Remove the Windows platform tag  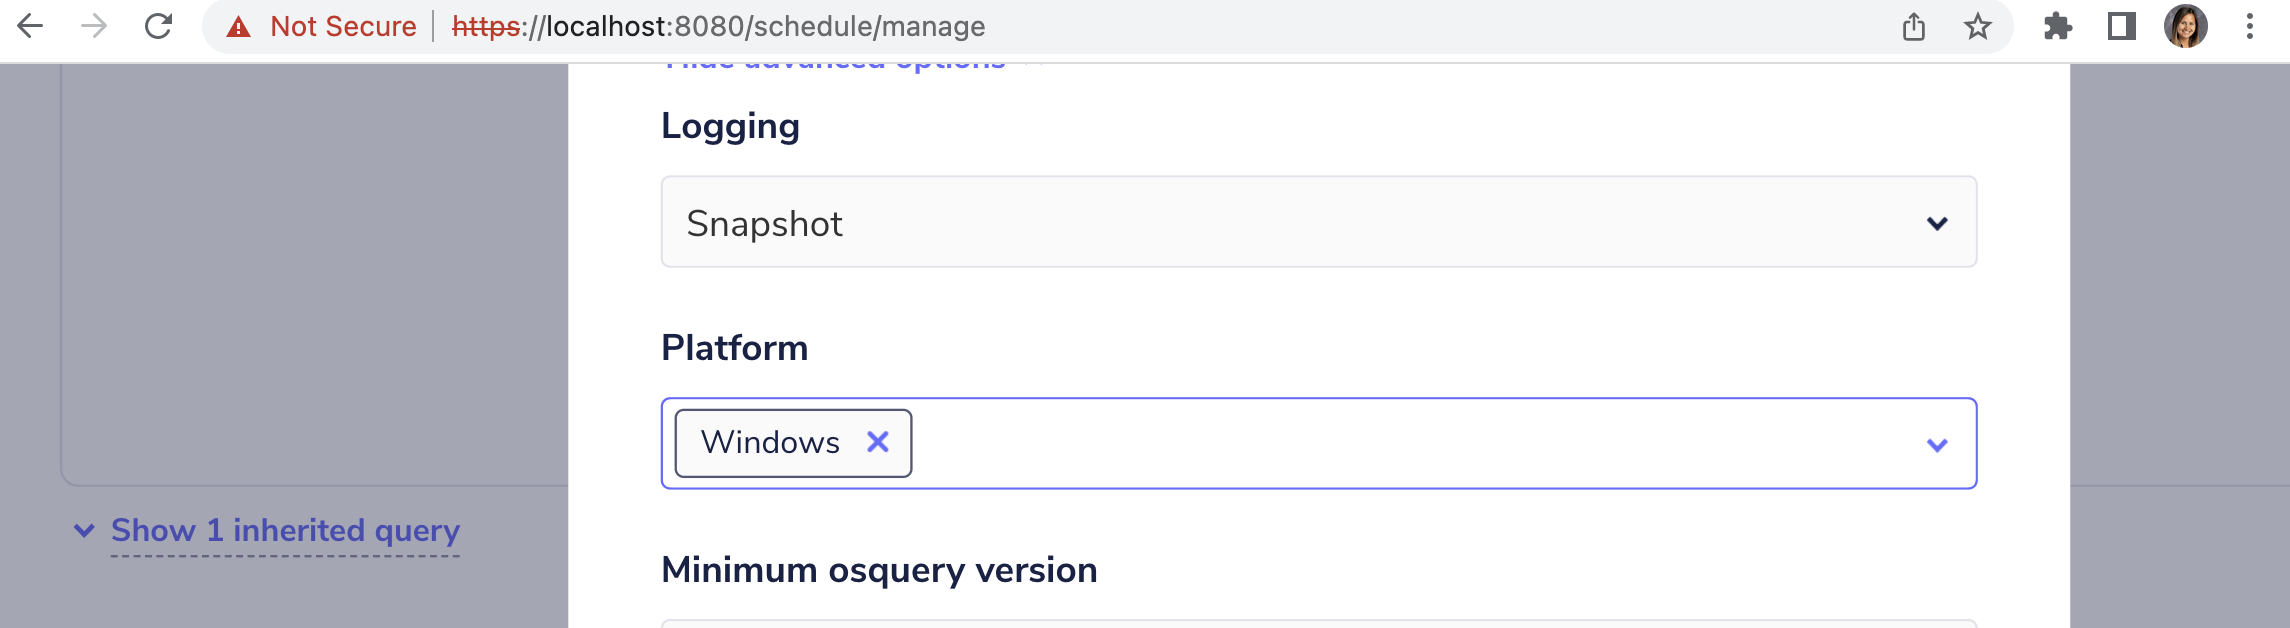(x=877, y=442)
